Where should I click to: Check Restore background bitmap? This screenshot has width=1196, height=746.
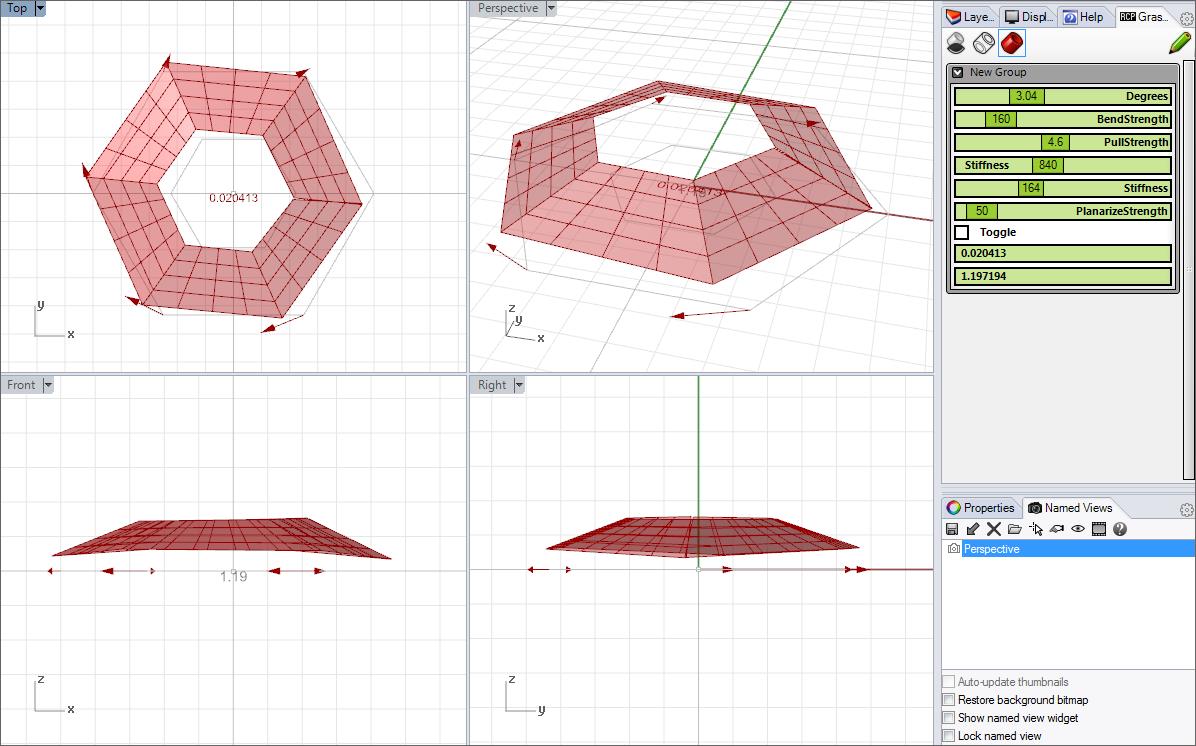pos(949,700)
